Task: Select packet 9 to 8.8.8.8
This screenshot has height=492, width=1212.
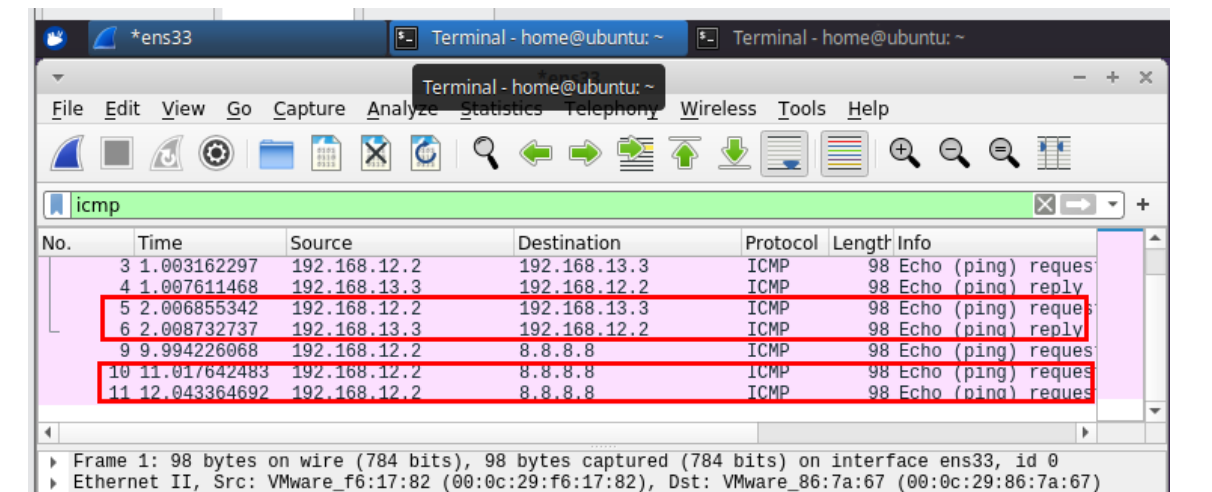Action: 568,350
